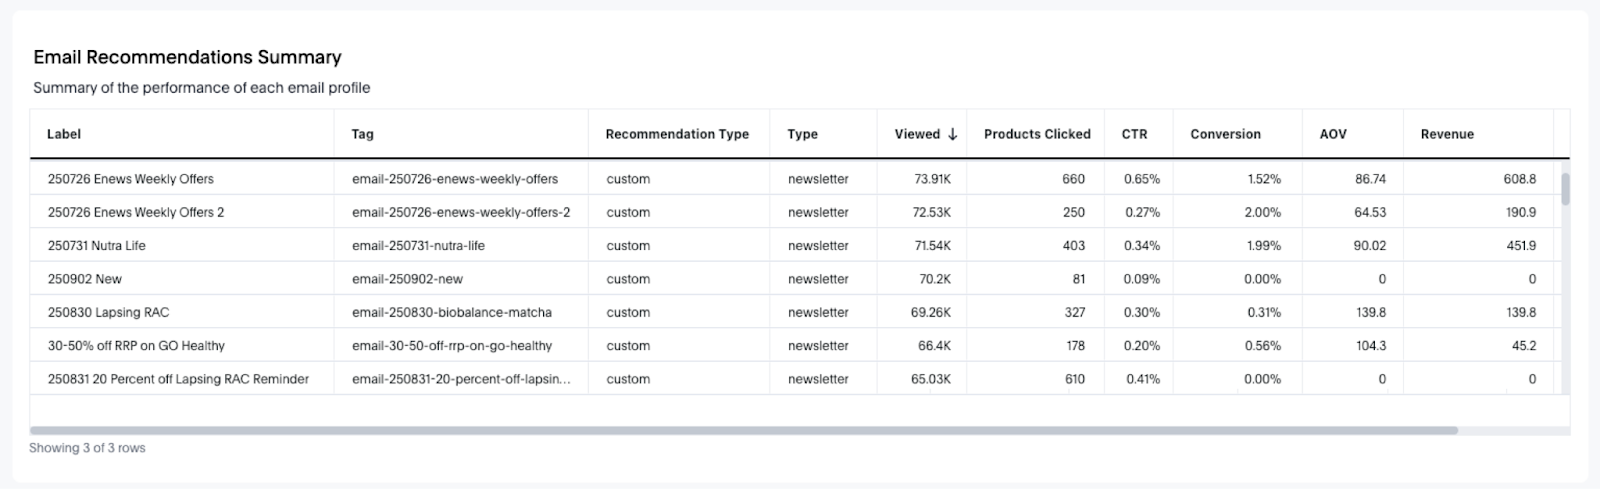The width and height of the screenshot is (1600, 489).
Task: Click the vertical scrollbar thumb on the table
Action: (1565, 189)
